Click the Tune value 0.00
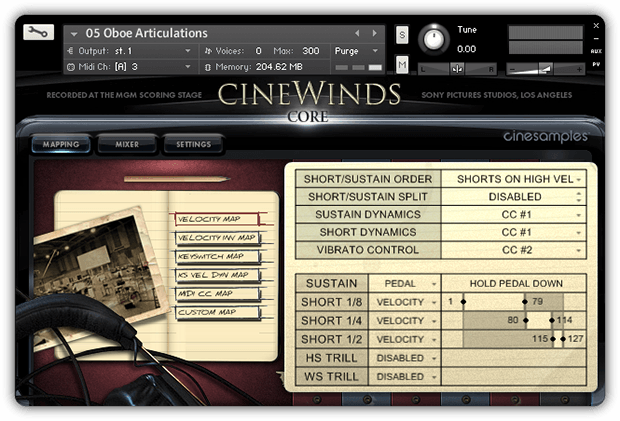This screenshot has width=620, height=421. [467, 49]
